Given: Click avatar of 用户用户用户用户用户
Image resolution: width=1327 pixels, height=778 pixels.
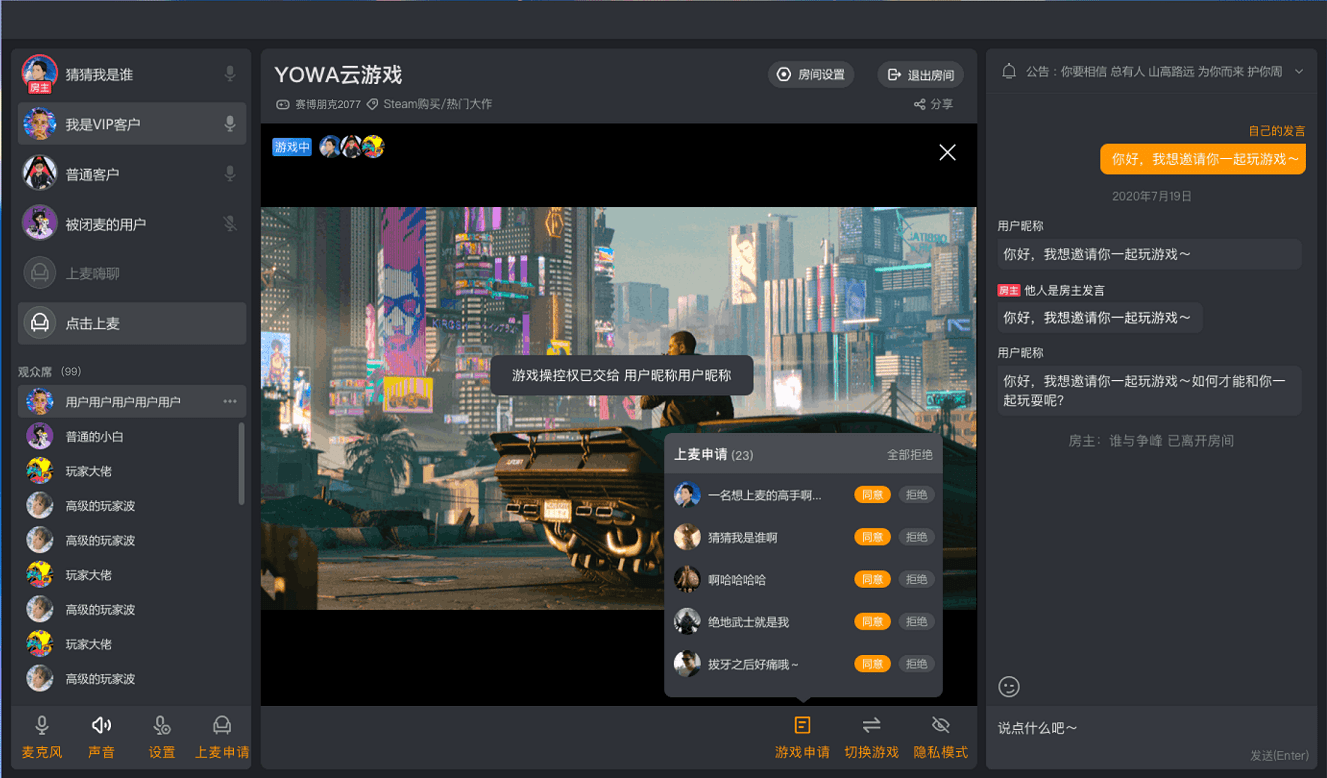Looking at the screenshot, I should 40,402.
